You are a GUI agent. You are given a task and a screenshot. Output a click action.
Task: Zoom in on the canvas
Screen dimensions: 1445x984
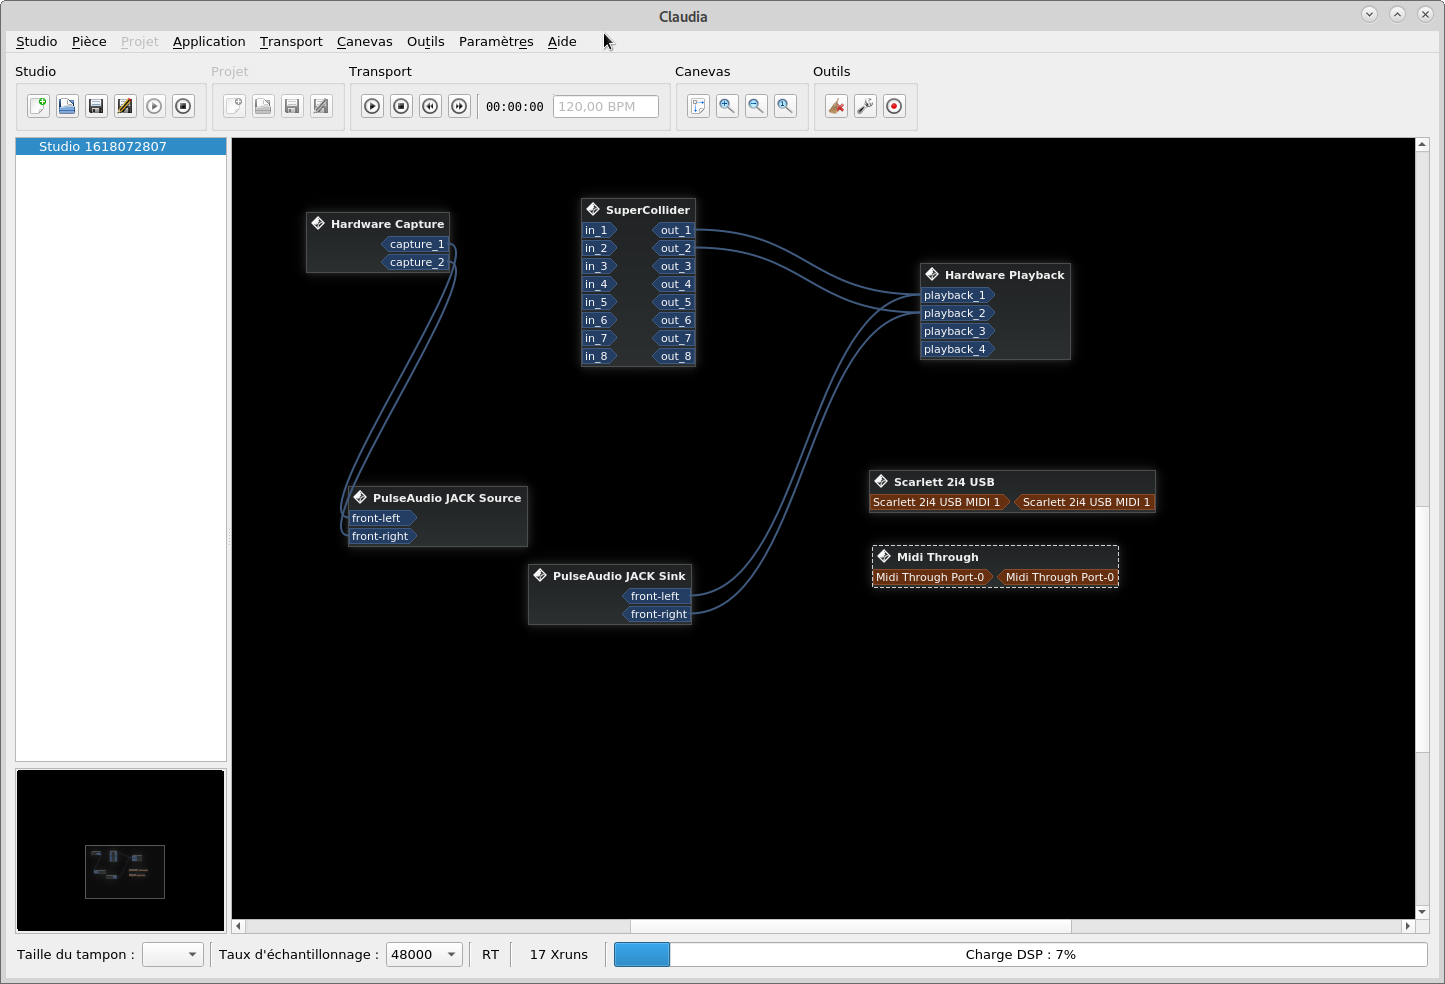727,106
